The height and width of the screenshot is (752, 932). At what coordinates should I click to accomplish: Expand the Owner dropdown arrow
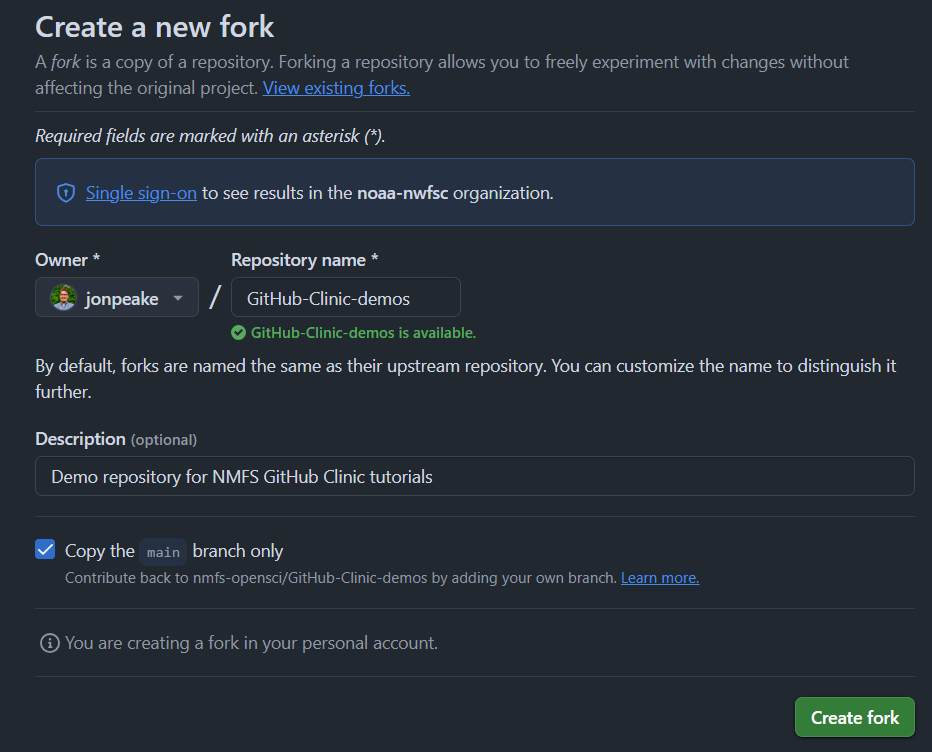pos(178,298)
